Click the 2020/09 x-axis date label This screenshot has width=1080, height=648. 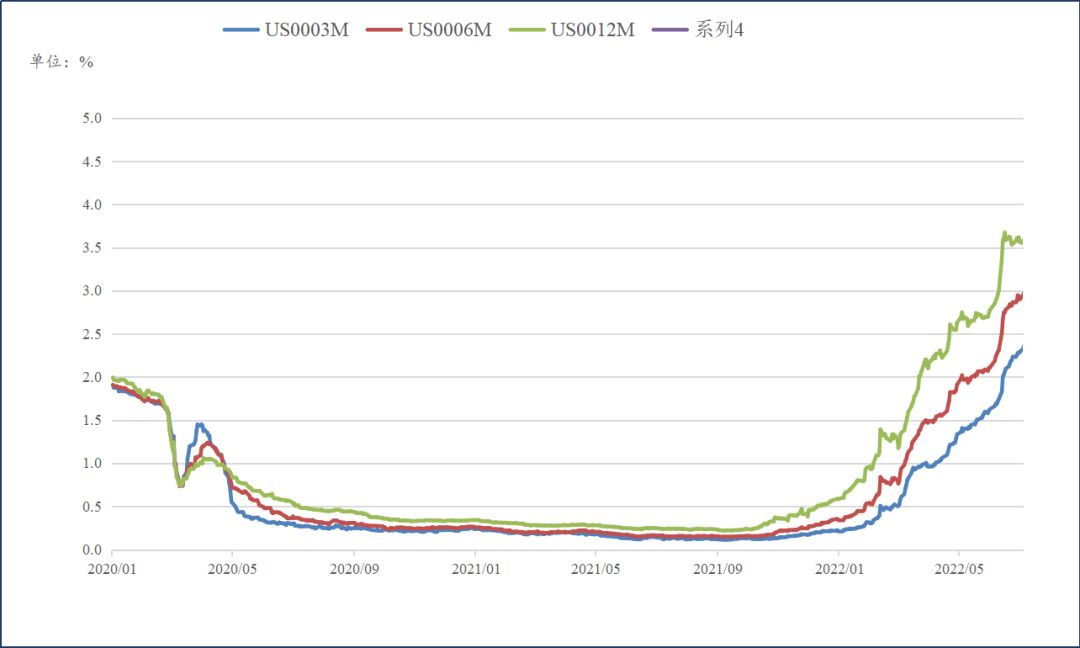click(x=354, y=568)
